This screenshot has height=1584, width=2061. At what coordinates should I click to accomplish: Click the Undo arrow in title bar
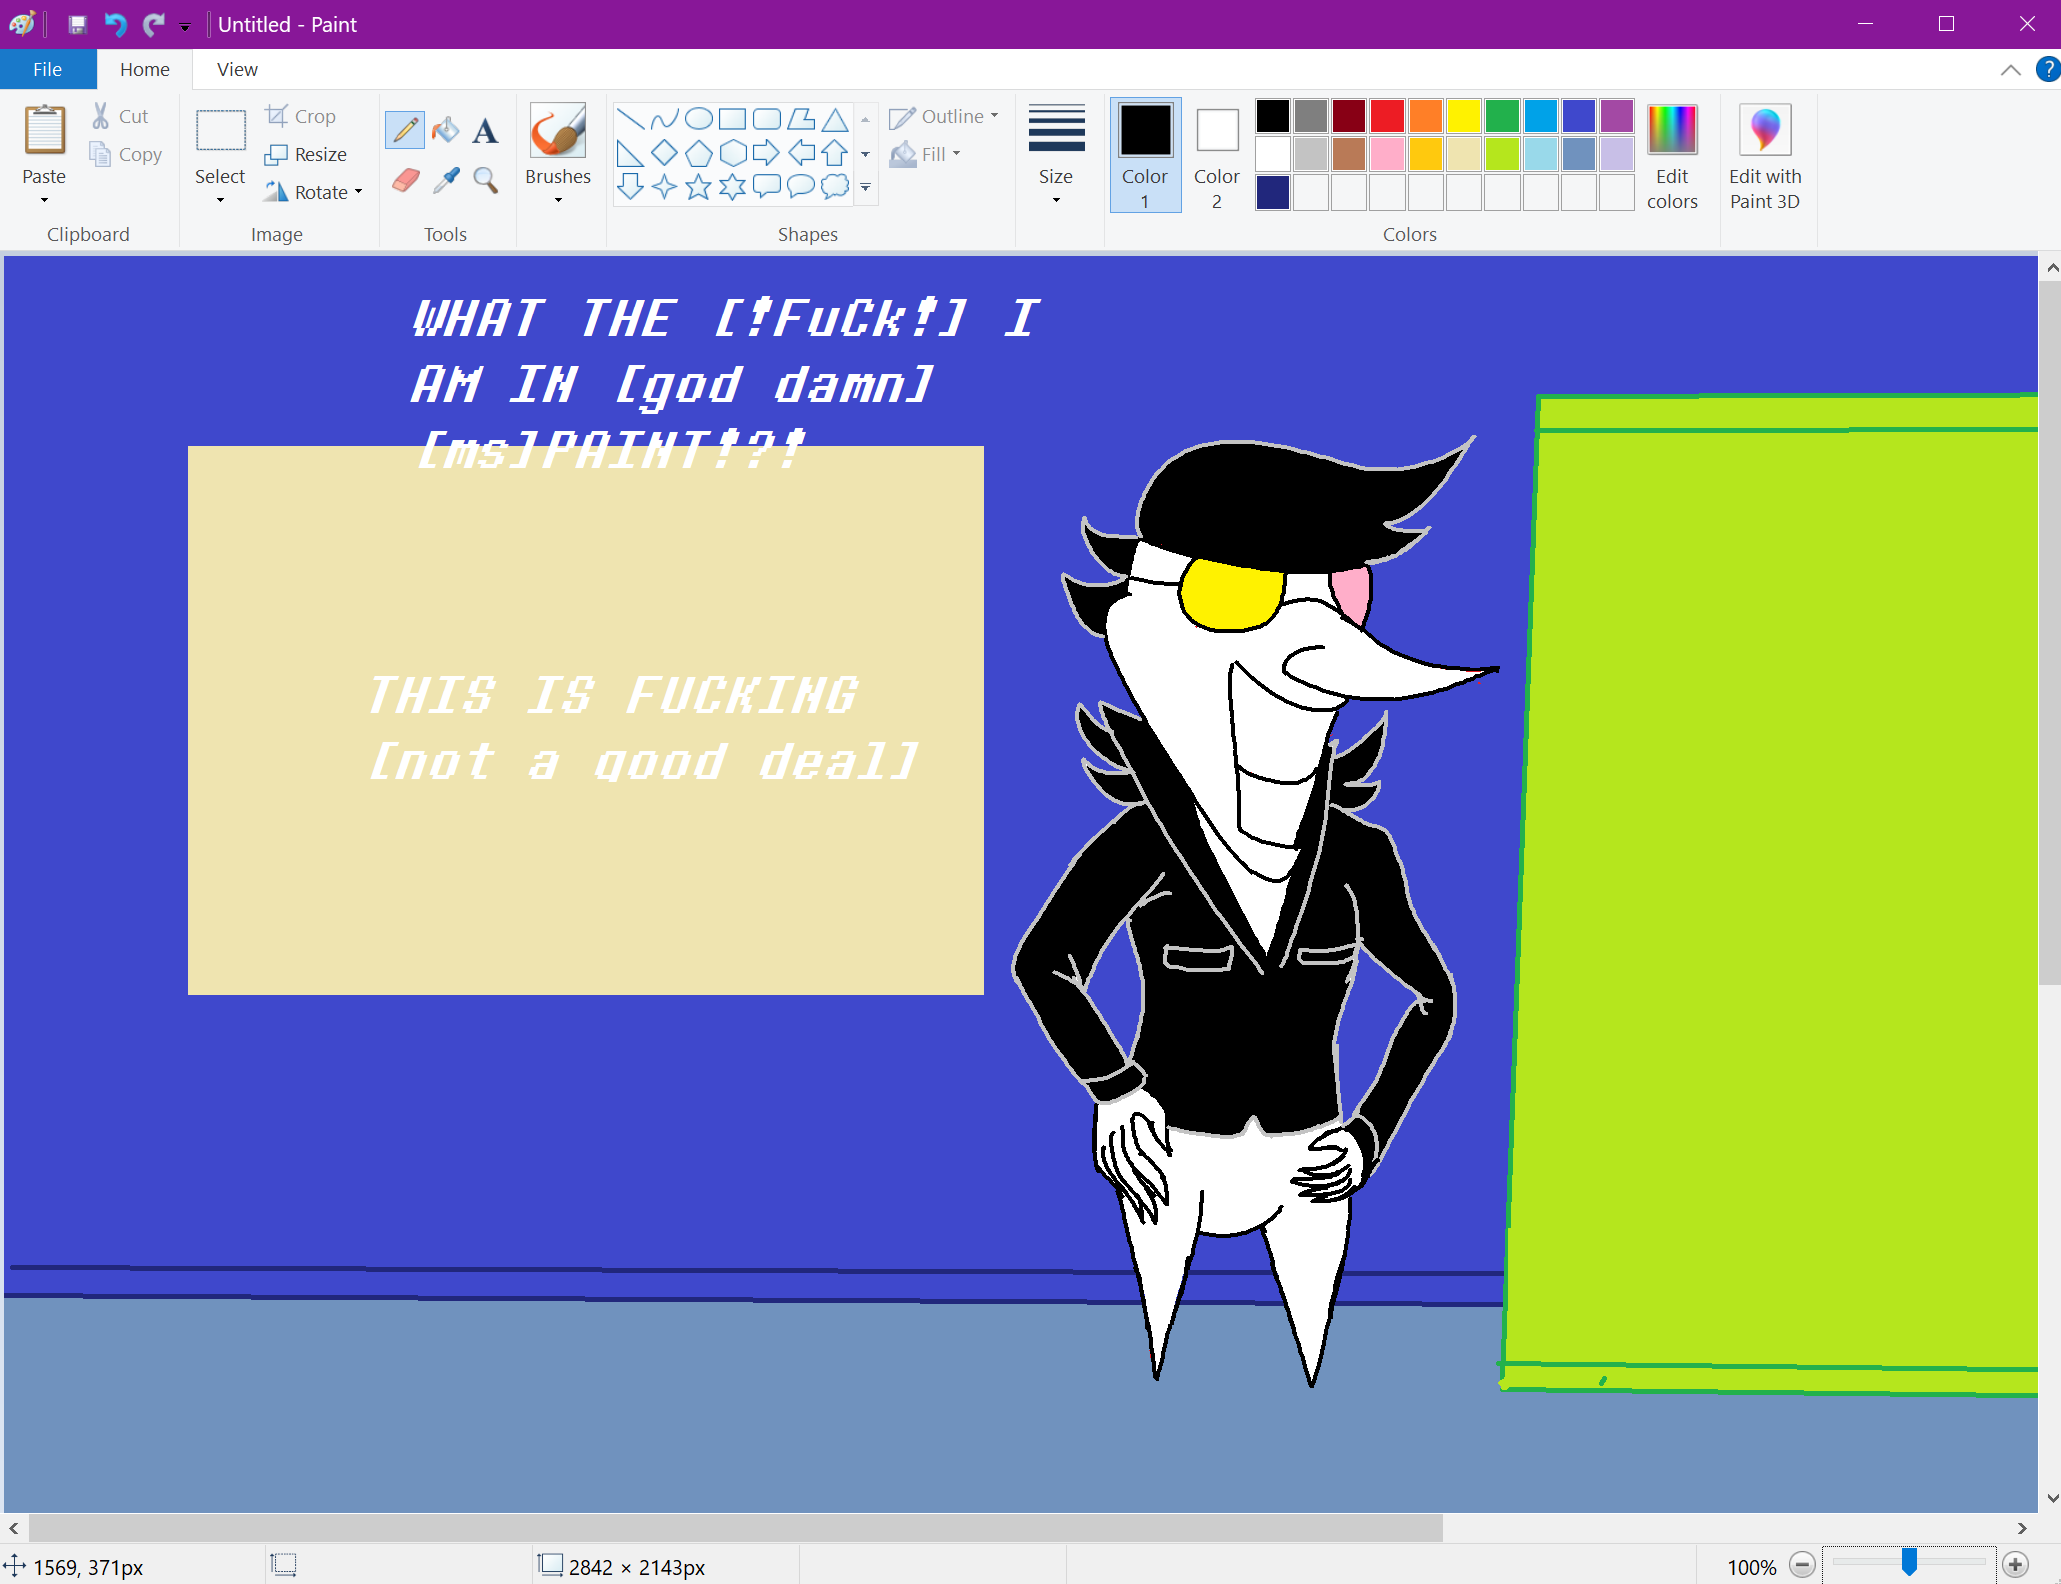[x=116, y=24]
